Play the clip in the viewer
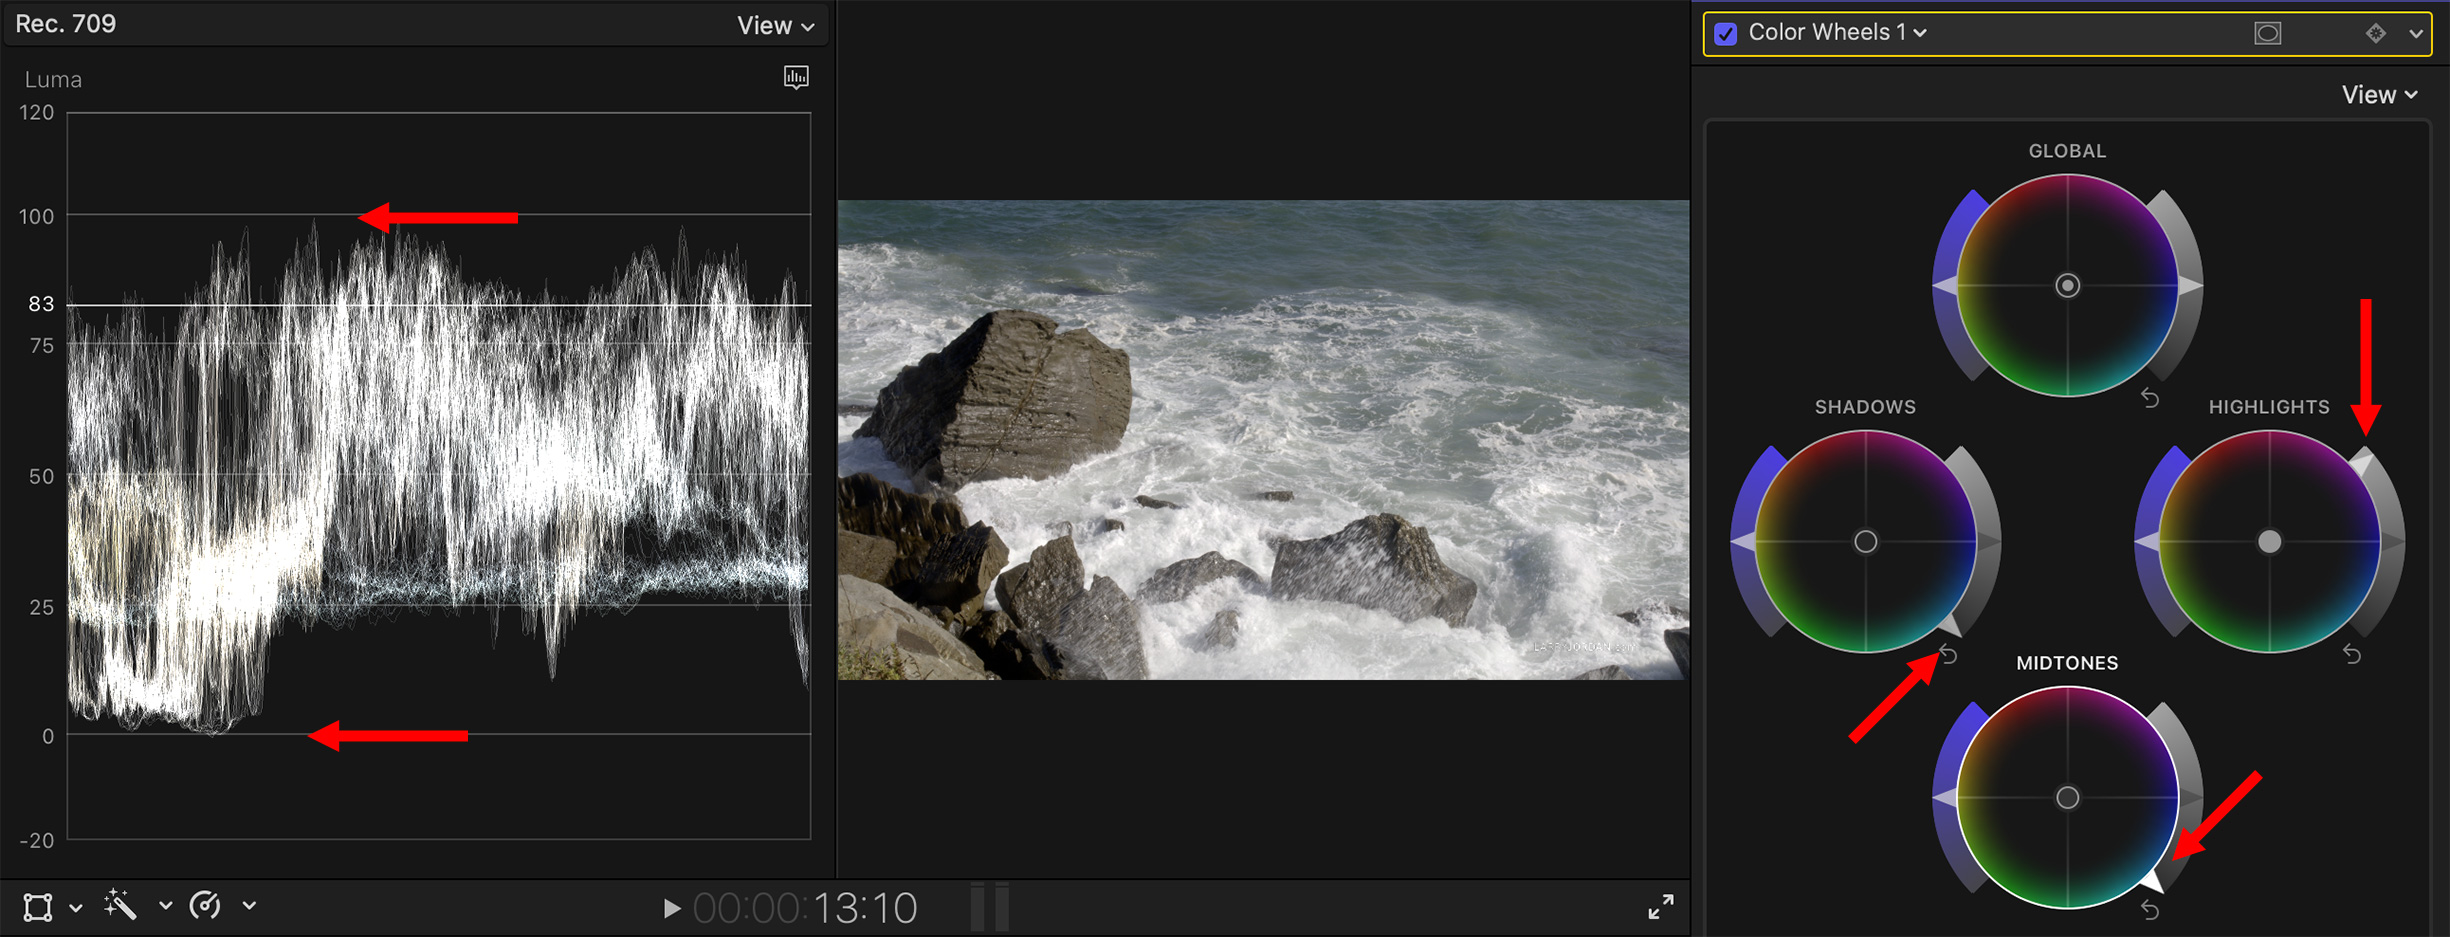Screen dimensions: 2450x937 [672, 908]
